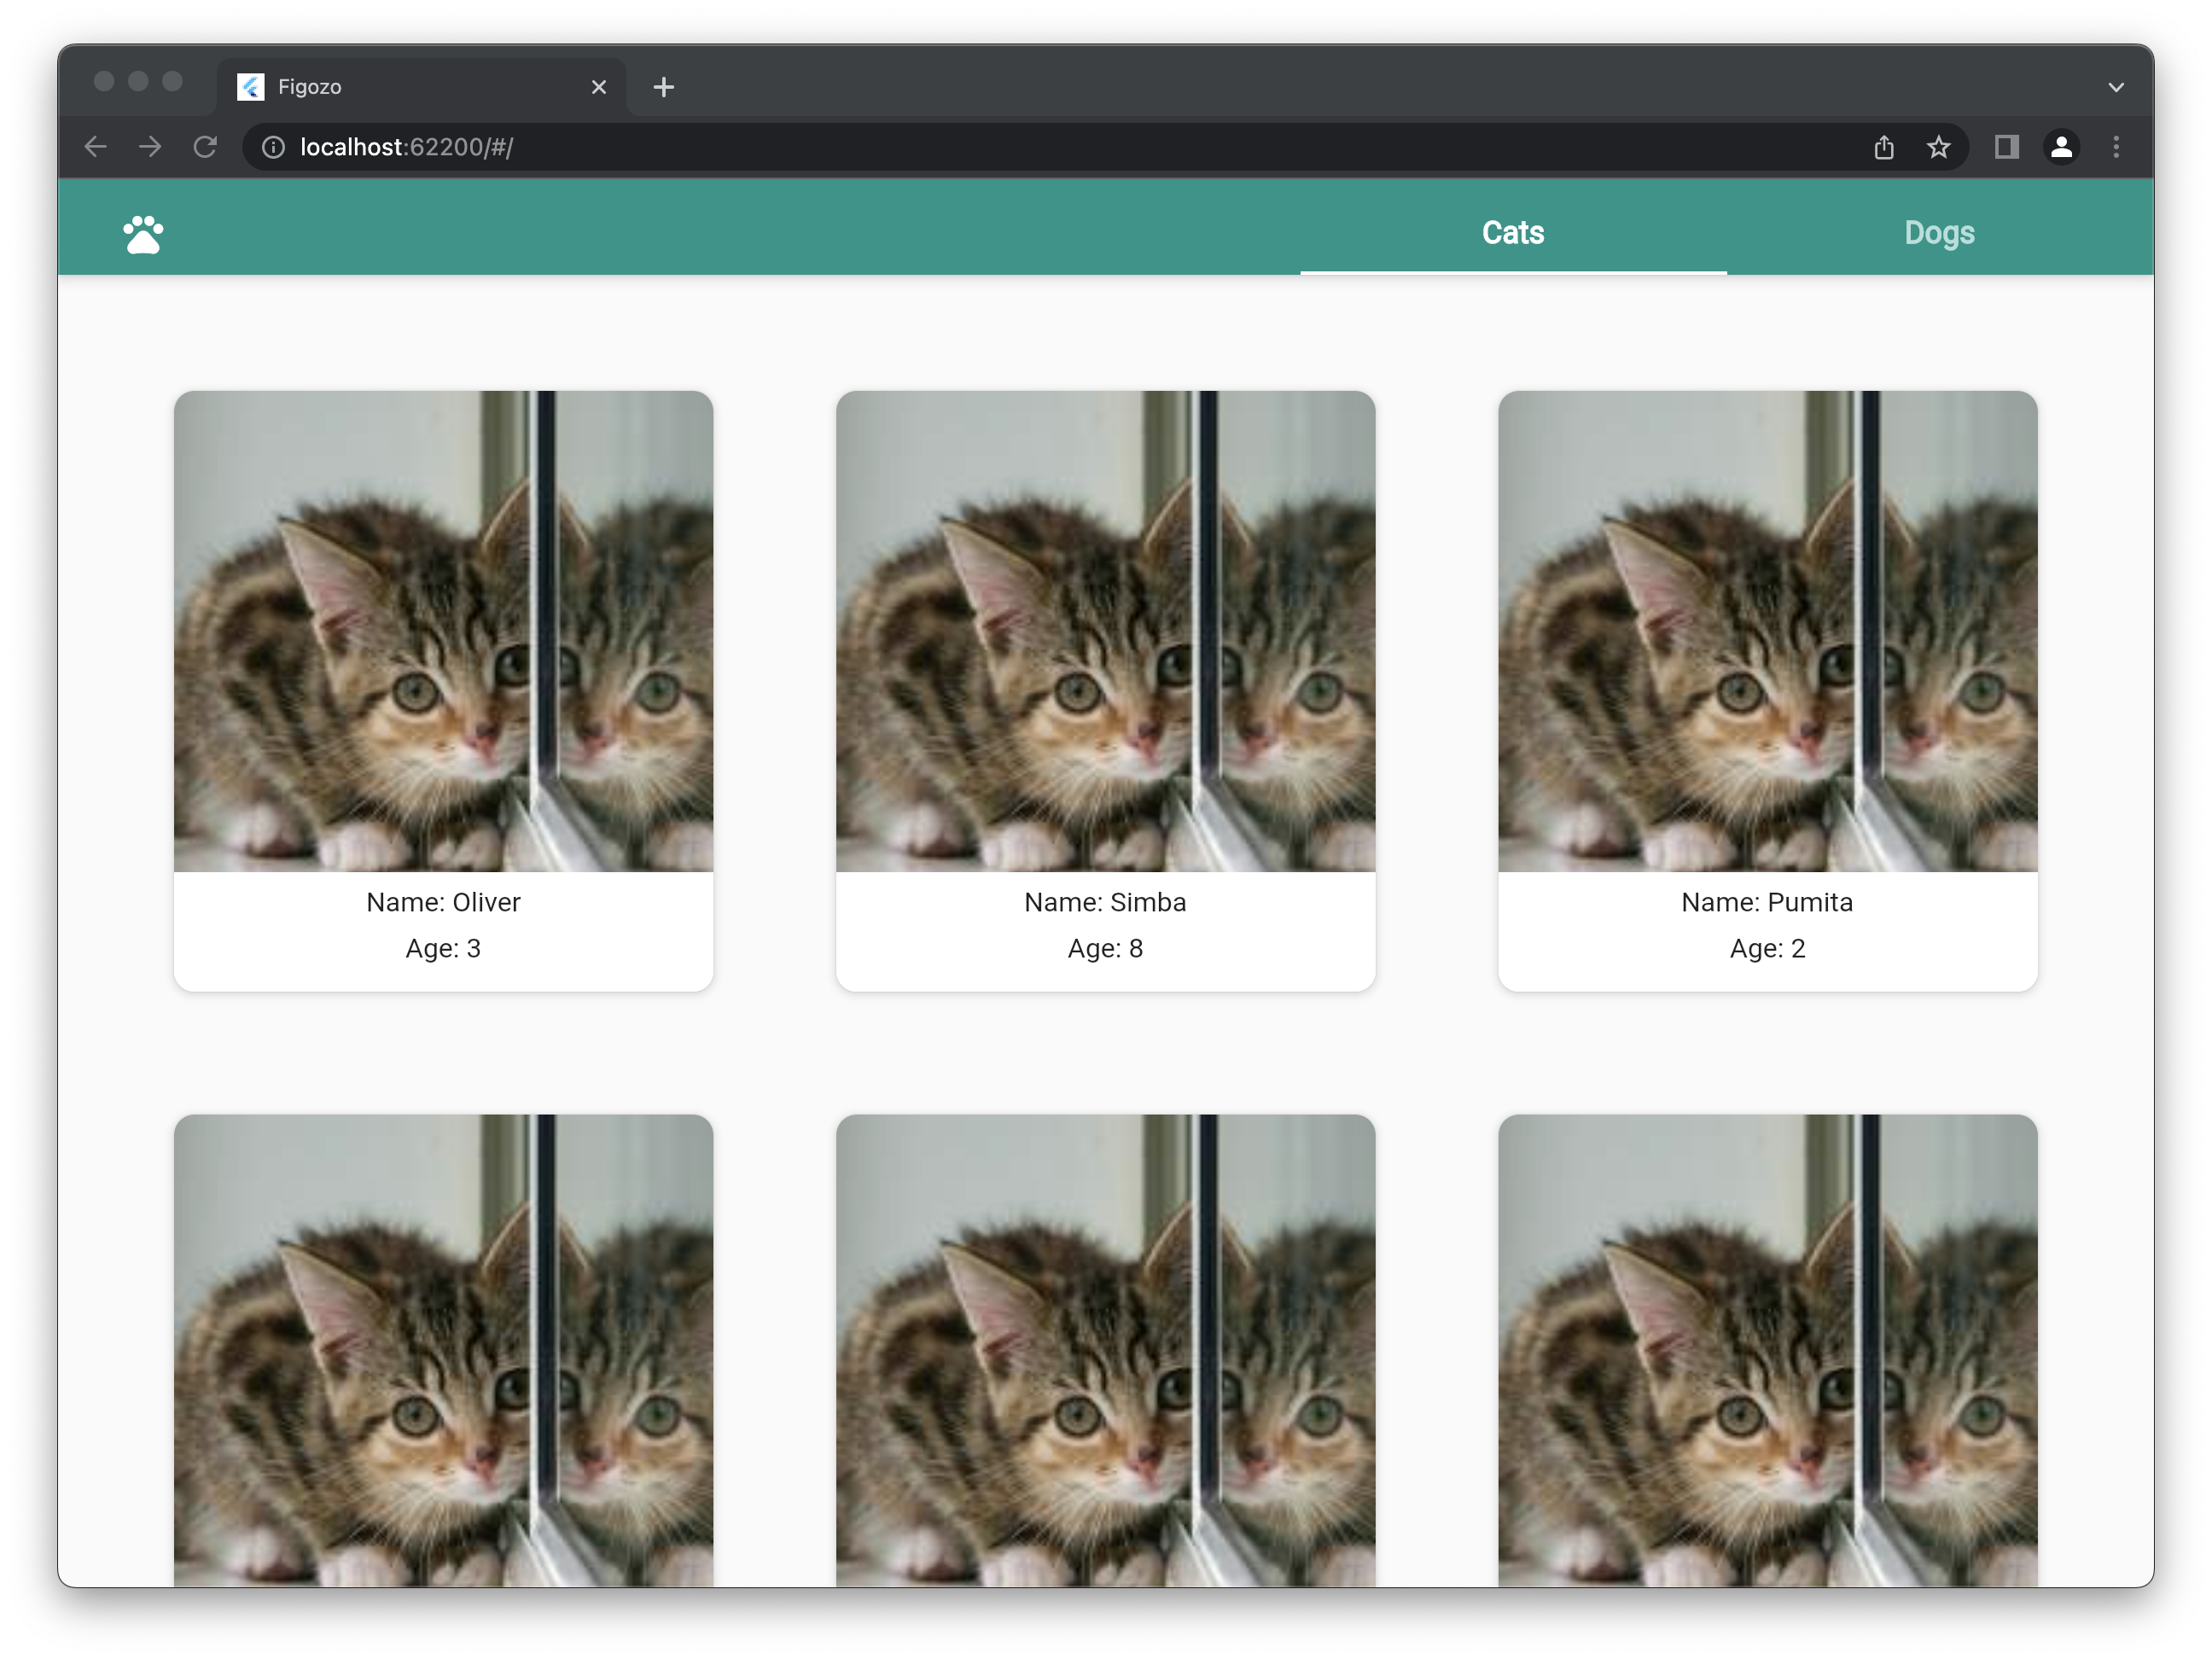2212x1659 pixels.
Task: Click the paw logo icon
Action: [x=143, y=234]
